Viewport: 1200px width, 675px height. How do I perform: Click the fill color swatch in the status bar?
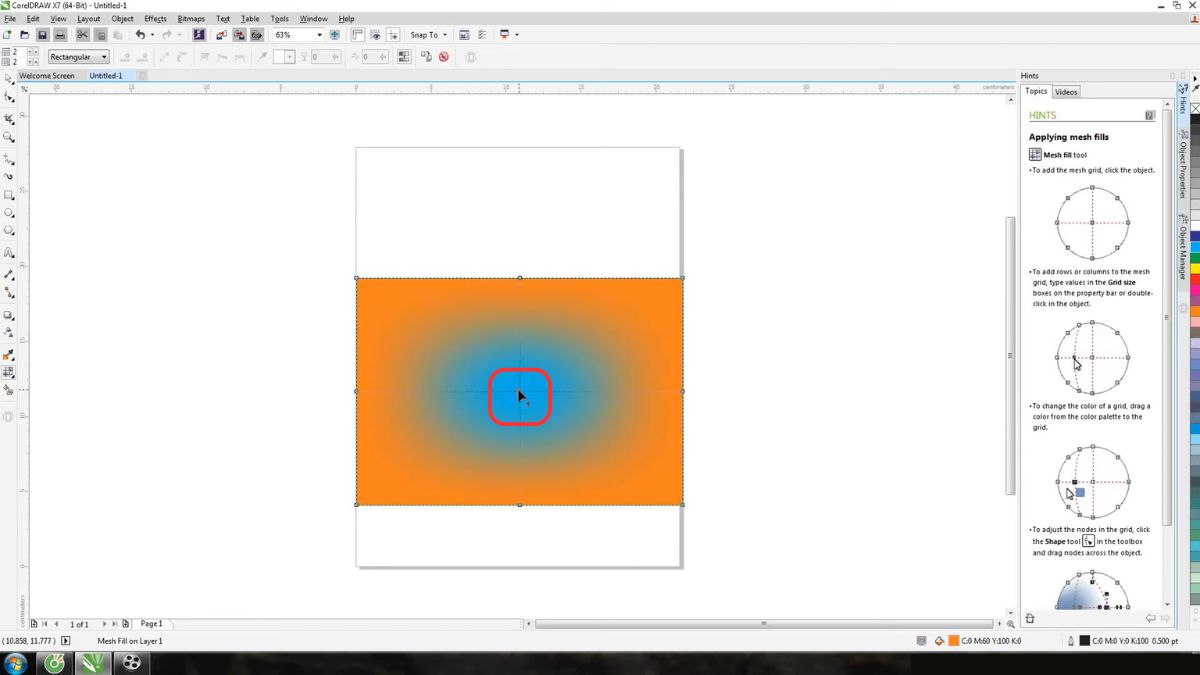(x=954, y=641)
